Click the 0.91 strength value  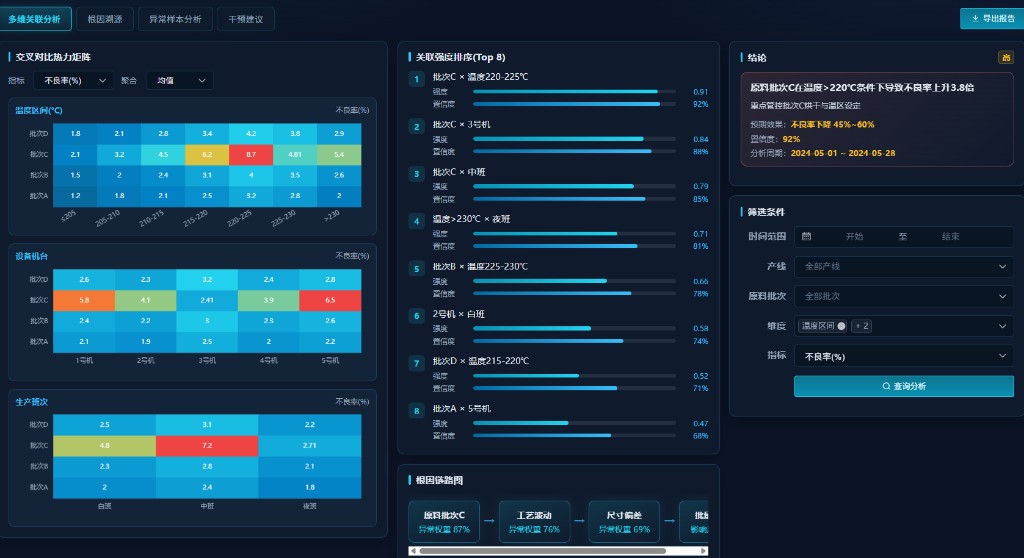tap(700, 92)
